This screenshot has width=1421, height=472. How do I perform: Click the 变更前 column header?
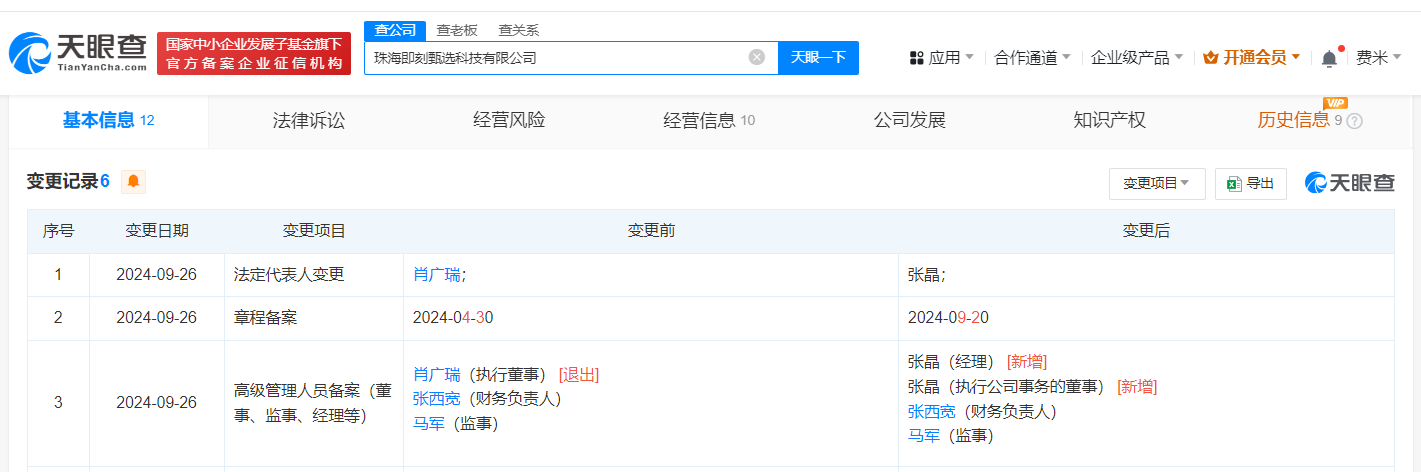(651, 231)
